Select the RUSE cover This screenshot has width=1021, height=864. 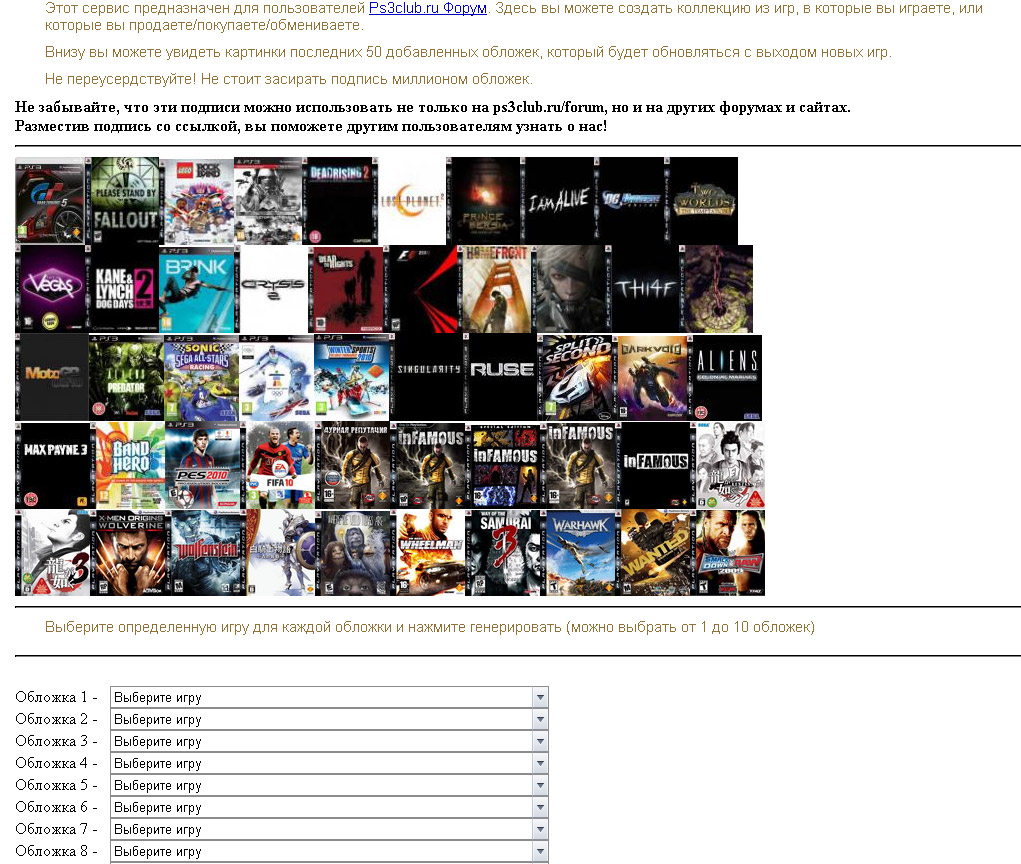(x=500, y=378)
